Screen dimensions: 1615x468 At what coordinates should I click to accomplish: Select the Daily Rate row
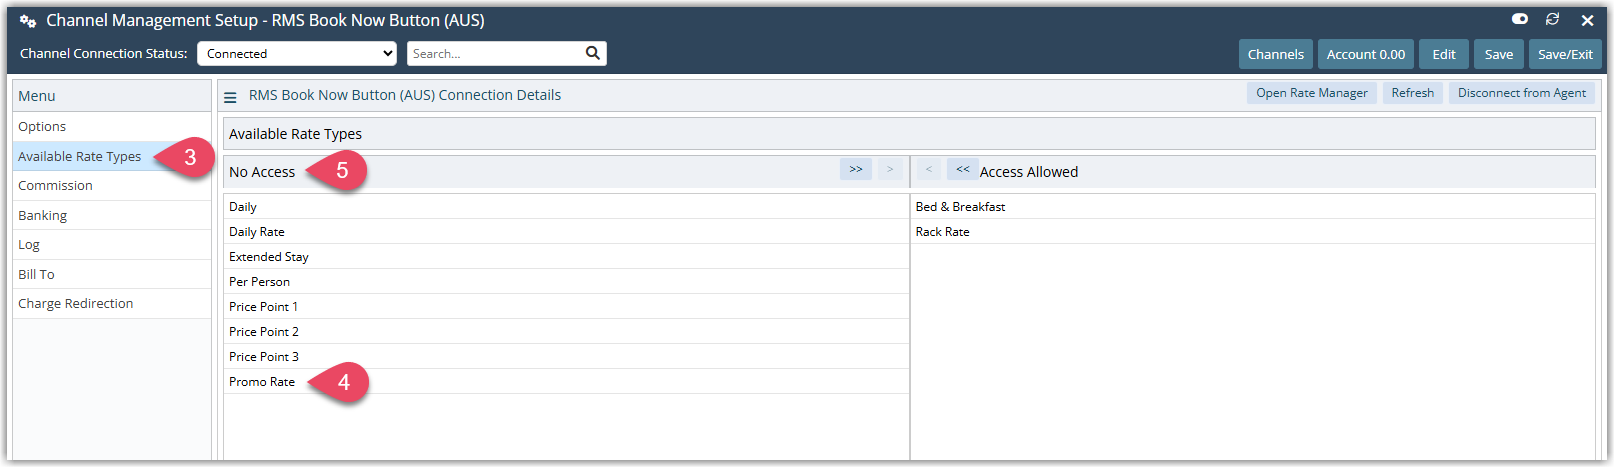tap(566, 232)
